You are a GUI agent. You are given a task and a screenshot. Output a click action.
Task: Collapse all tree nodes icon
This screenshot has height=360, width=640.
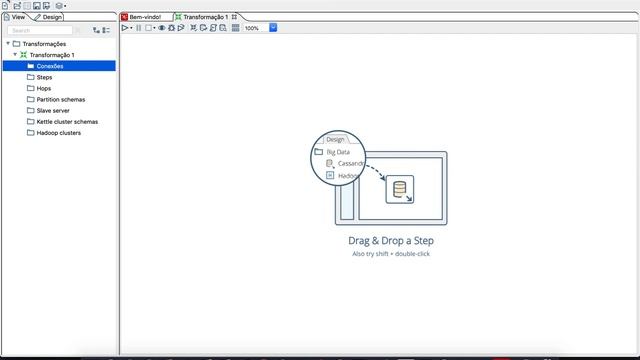106,30
